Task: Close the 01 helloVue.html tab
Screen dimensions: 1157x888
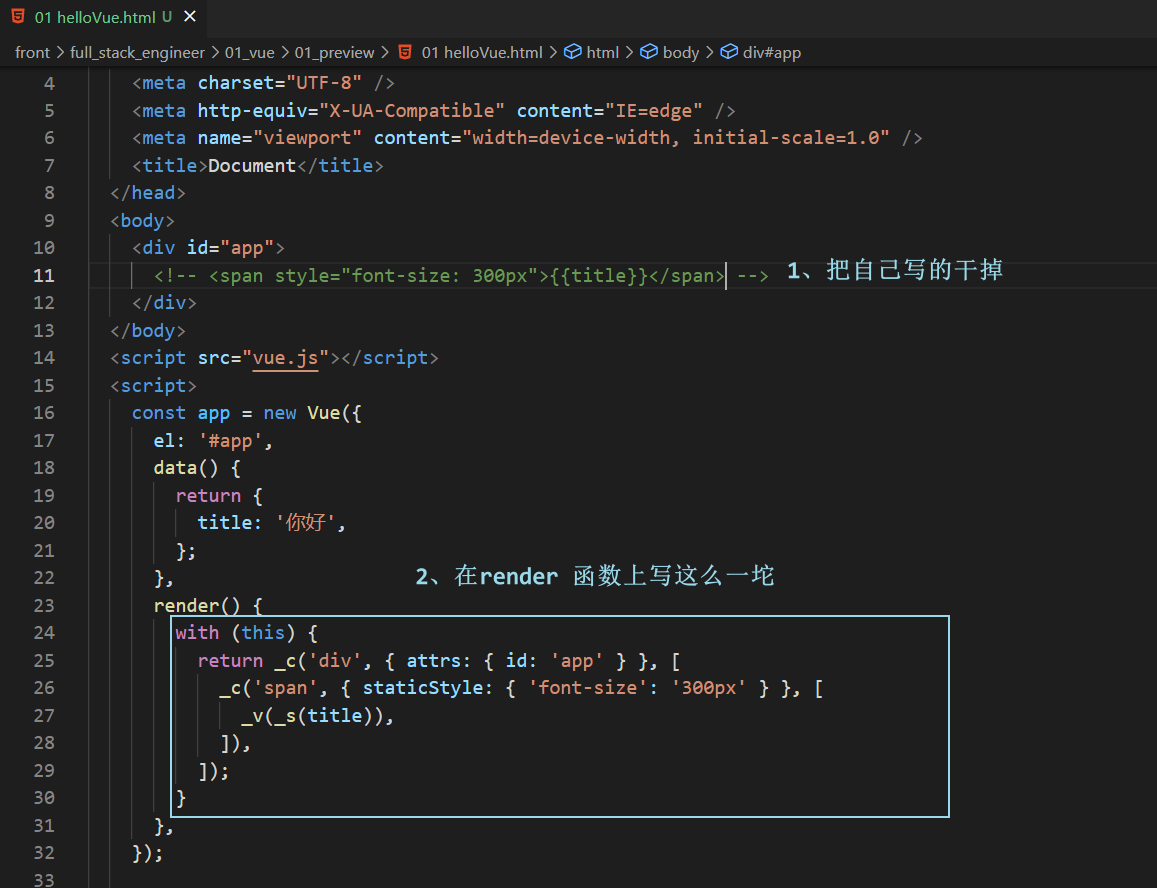Action: (x=190, y=16)
